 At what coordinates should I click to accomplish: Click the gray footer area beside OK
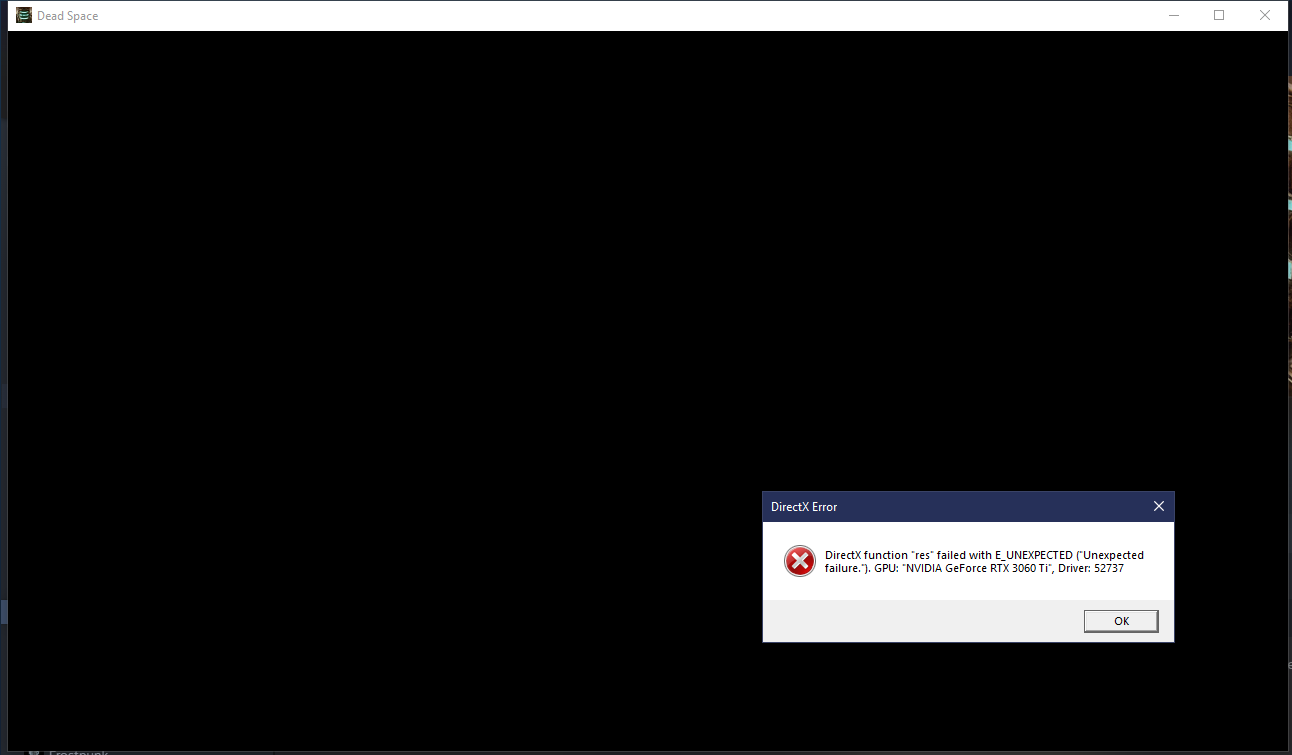920,621
